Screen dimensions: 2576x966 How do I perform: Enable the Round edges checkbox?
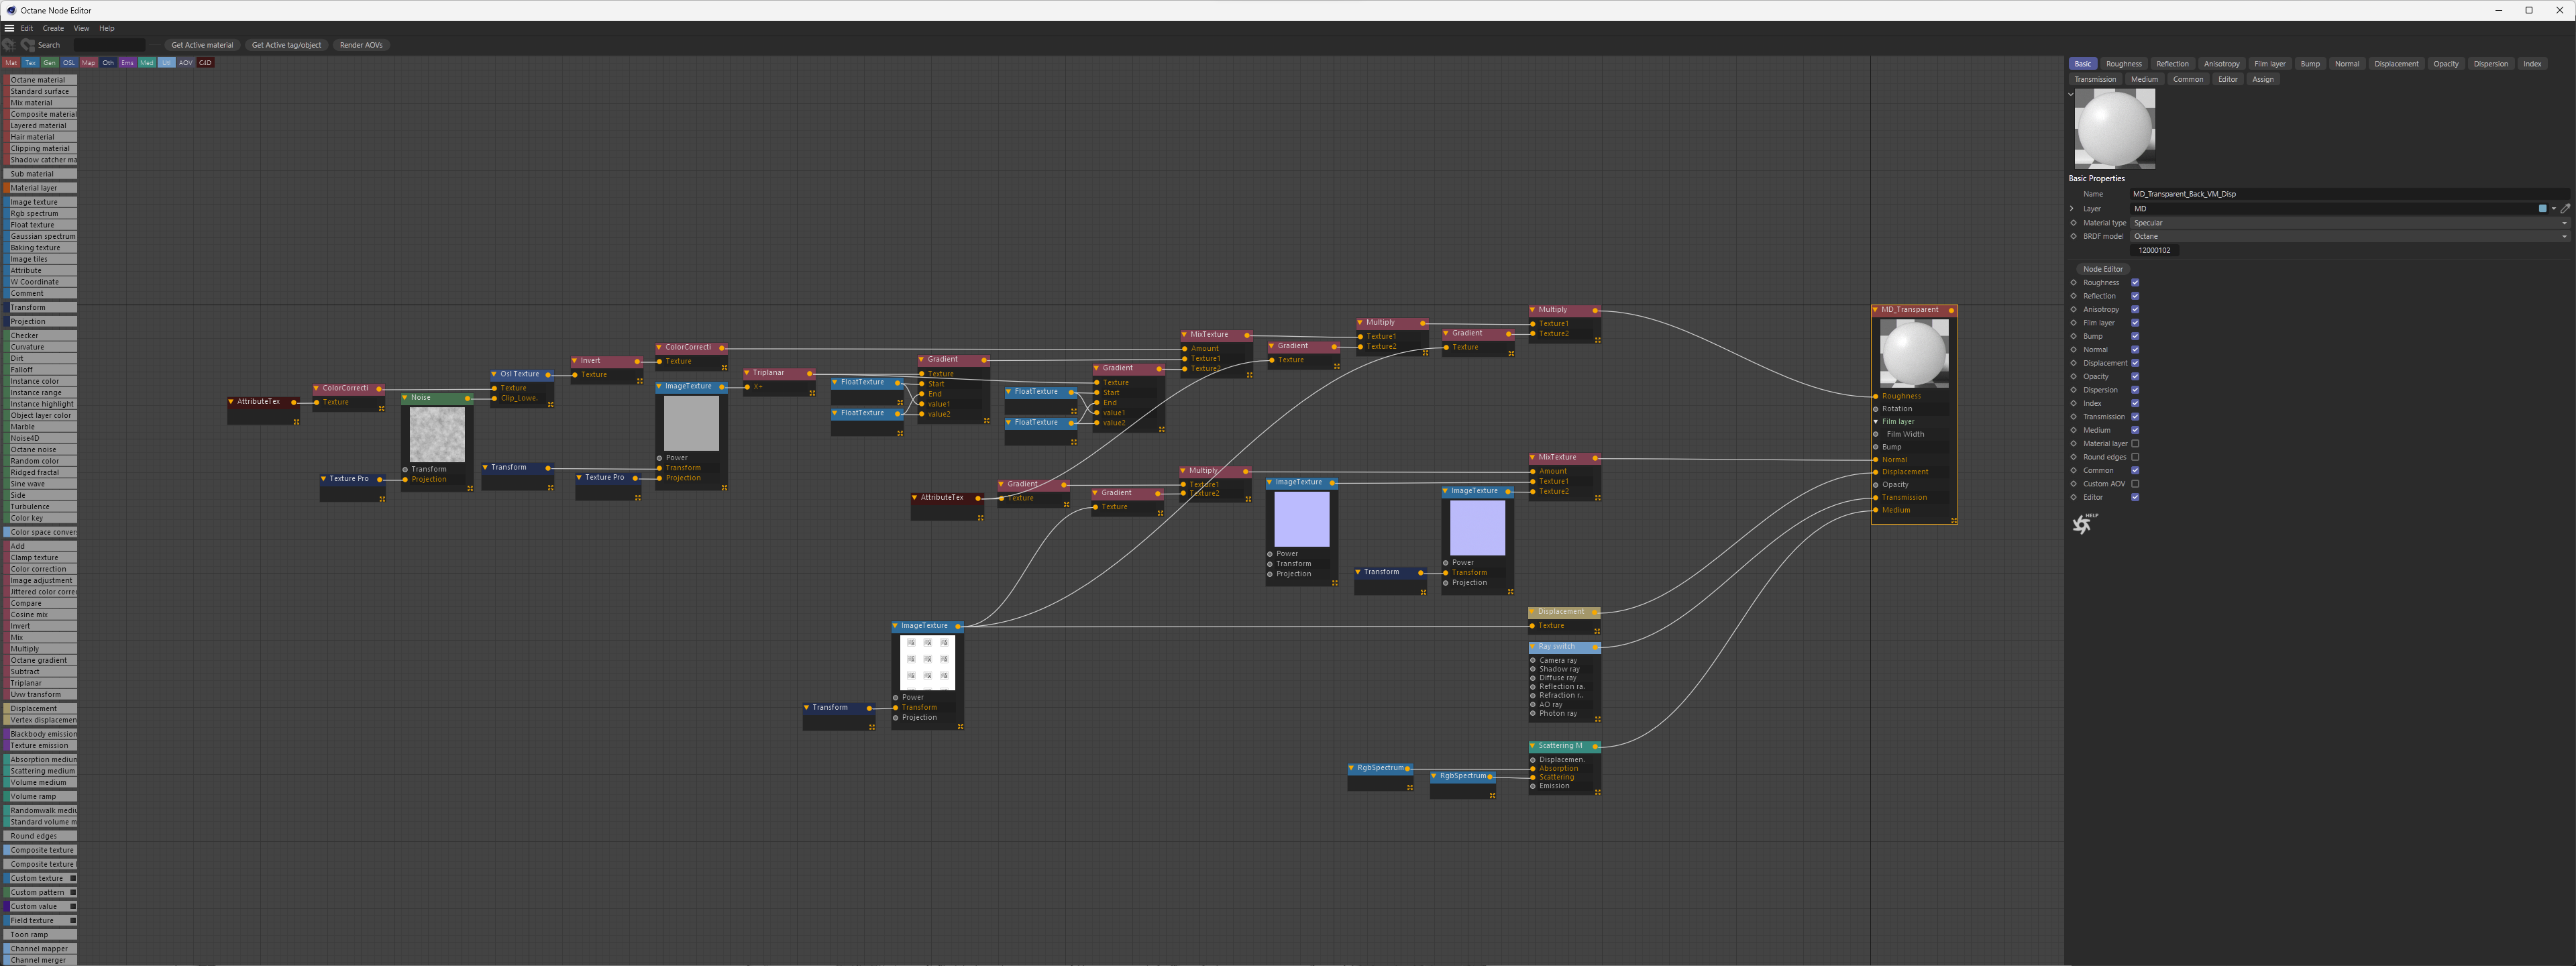pyautogui.click(x=2135, y=457)
